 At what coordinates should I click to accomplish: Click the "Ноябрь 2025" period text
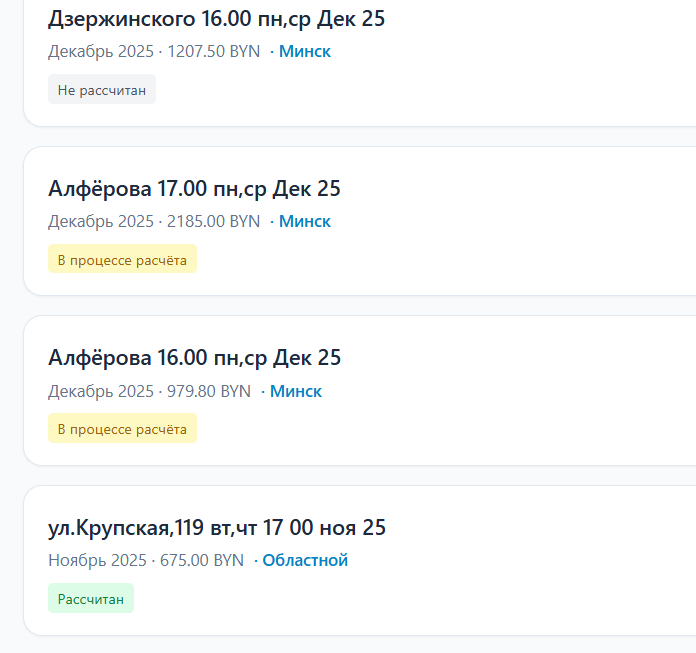tap(97, 560)
